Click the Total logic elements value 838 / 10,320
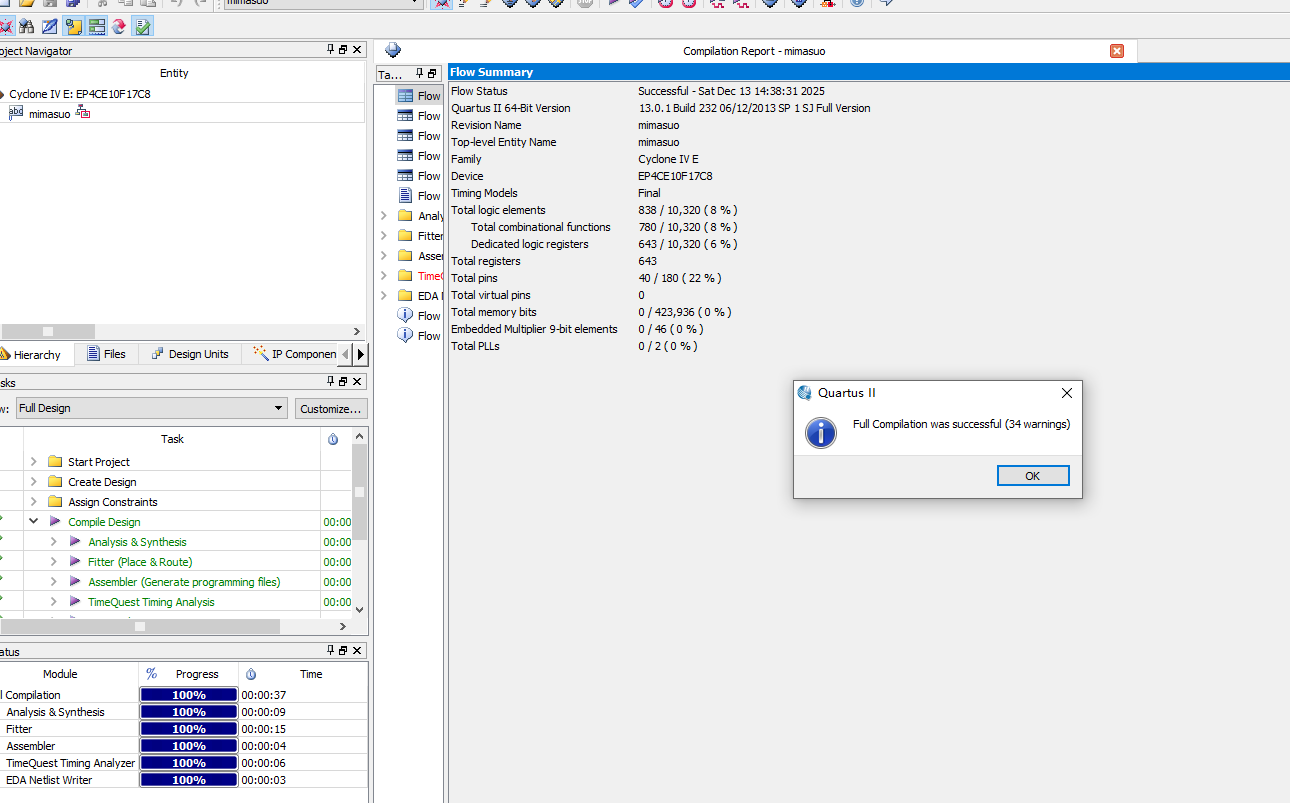Image resolution: width=1290 pixels, height=803 pixels. click(688, 210)
